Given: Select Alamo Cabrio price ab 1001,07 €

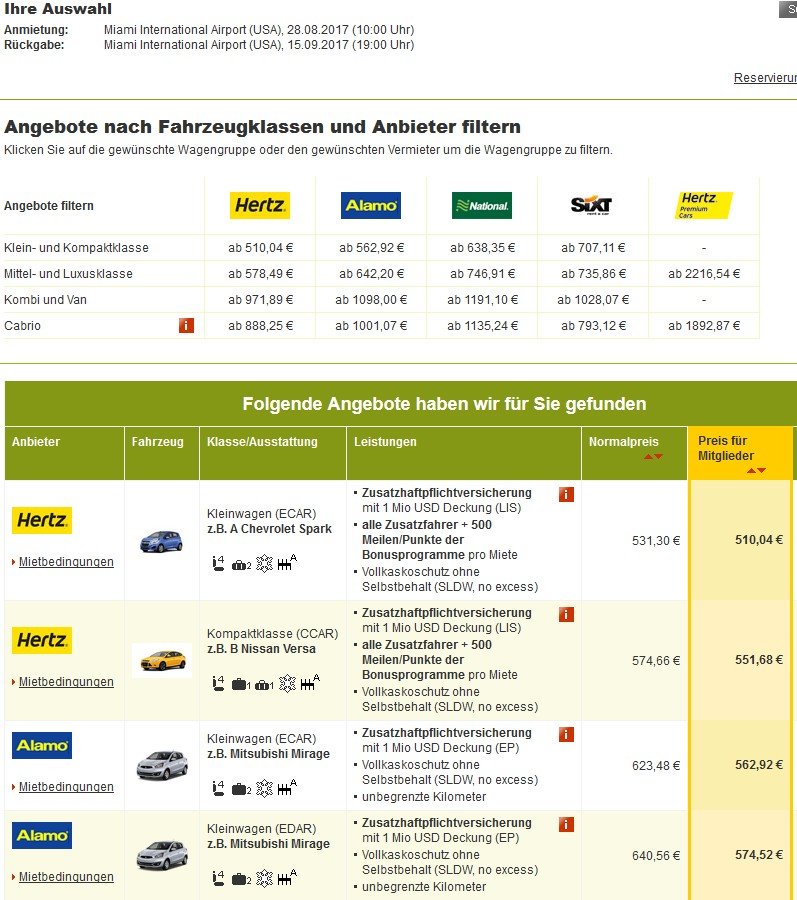Looking at the screenshot, I should pyautogui.click(x=371, y=325).
